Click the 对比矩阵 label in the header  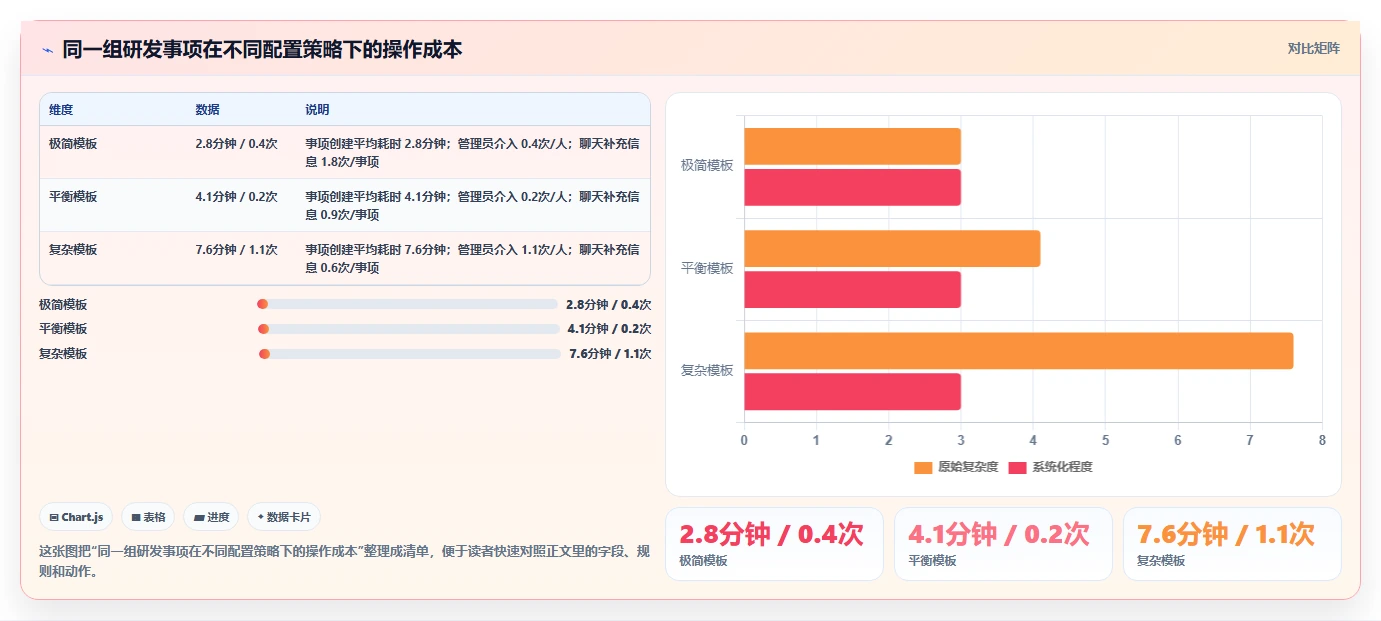tap(1313, 48)
